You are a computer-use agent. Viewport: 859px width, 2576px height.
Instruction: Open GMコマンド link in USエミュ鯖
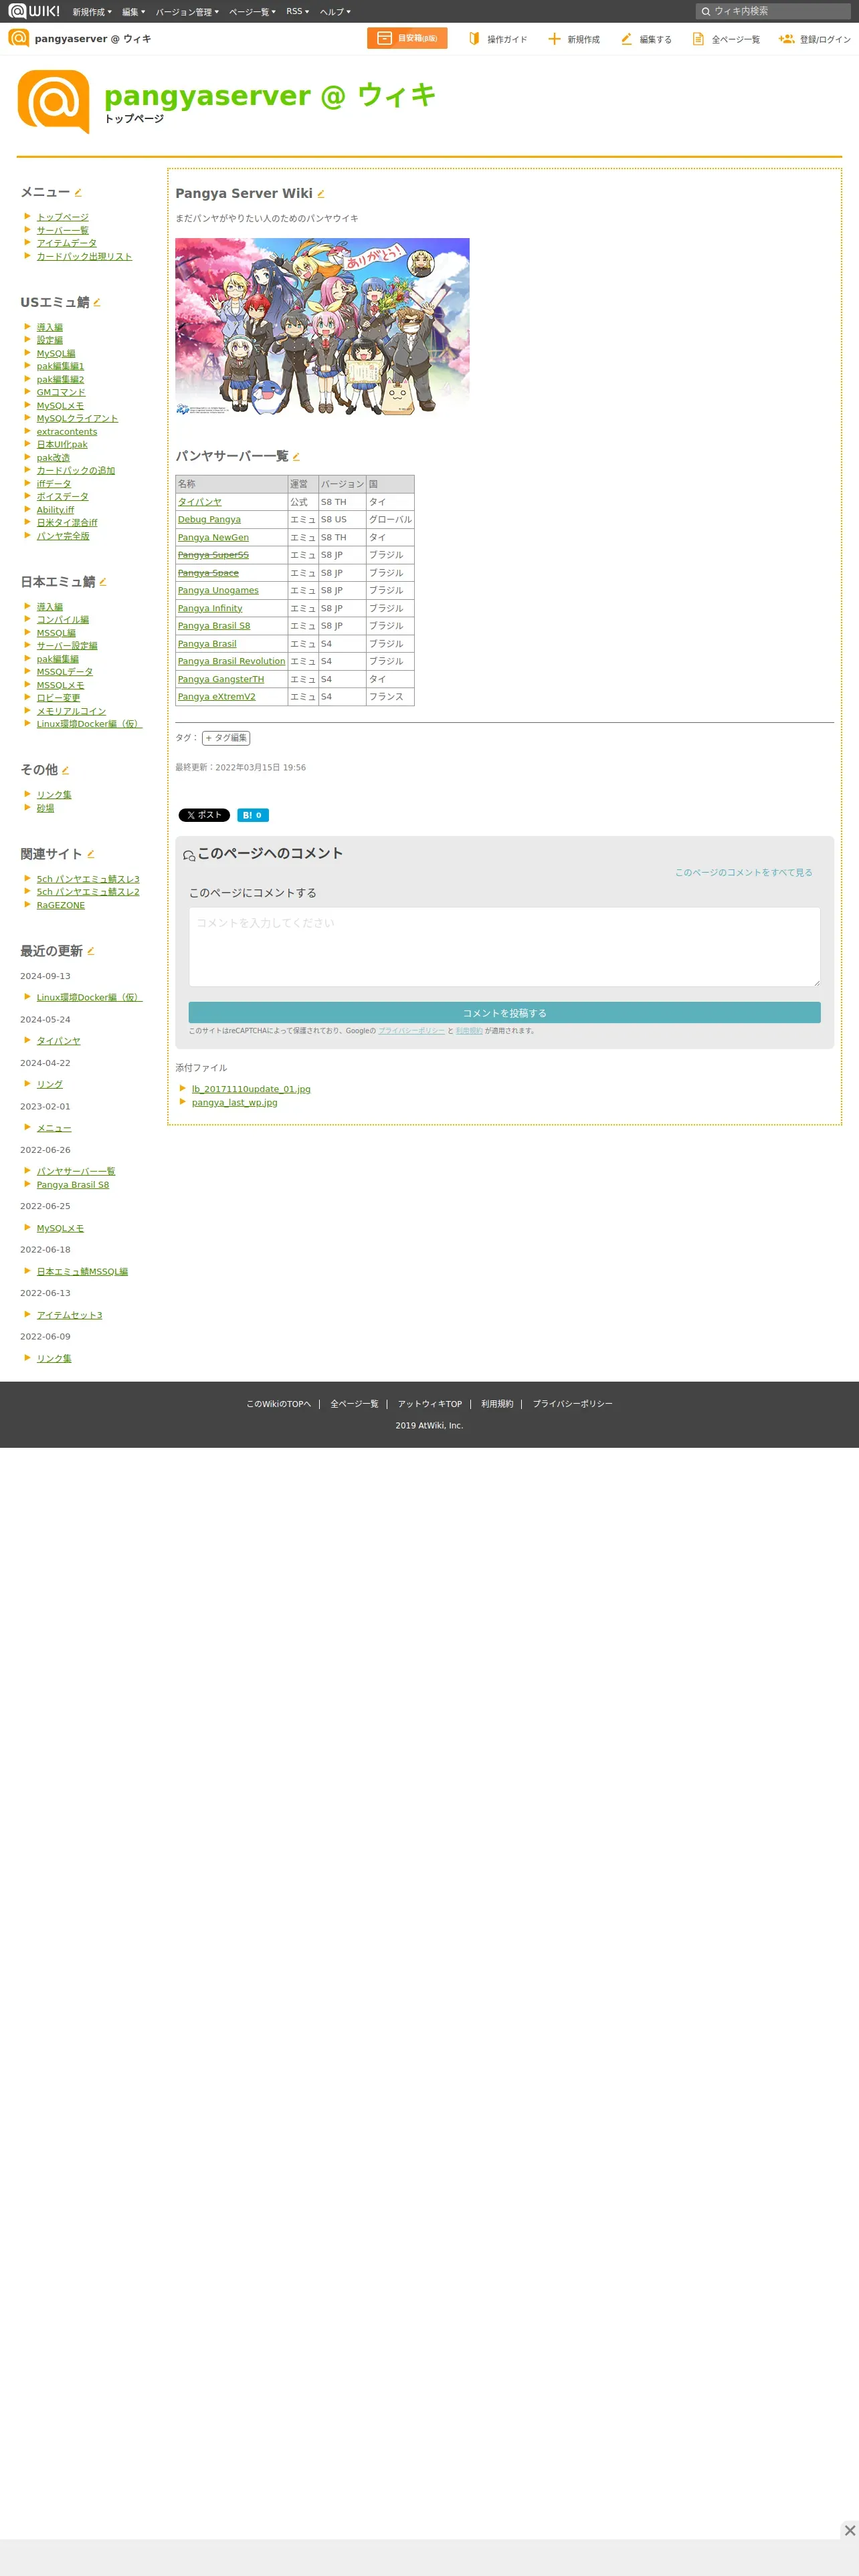[x=61, y=392]
